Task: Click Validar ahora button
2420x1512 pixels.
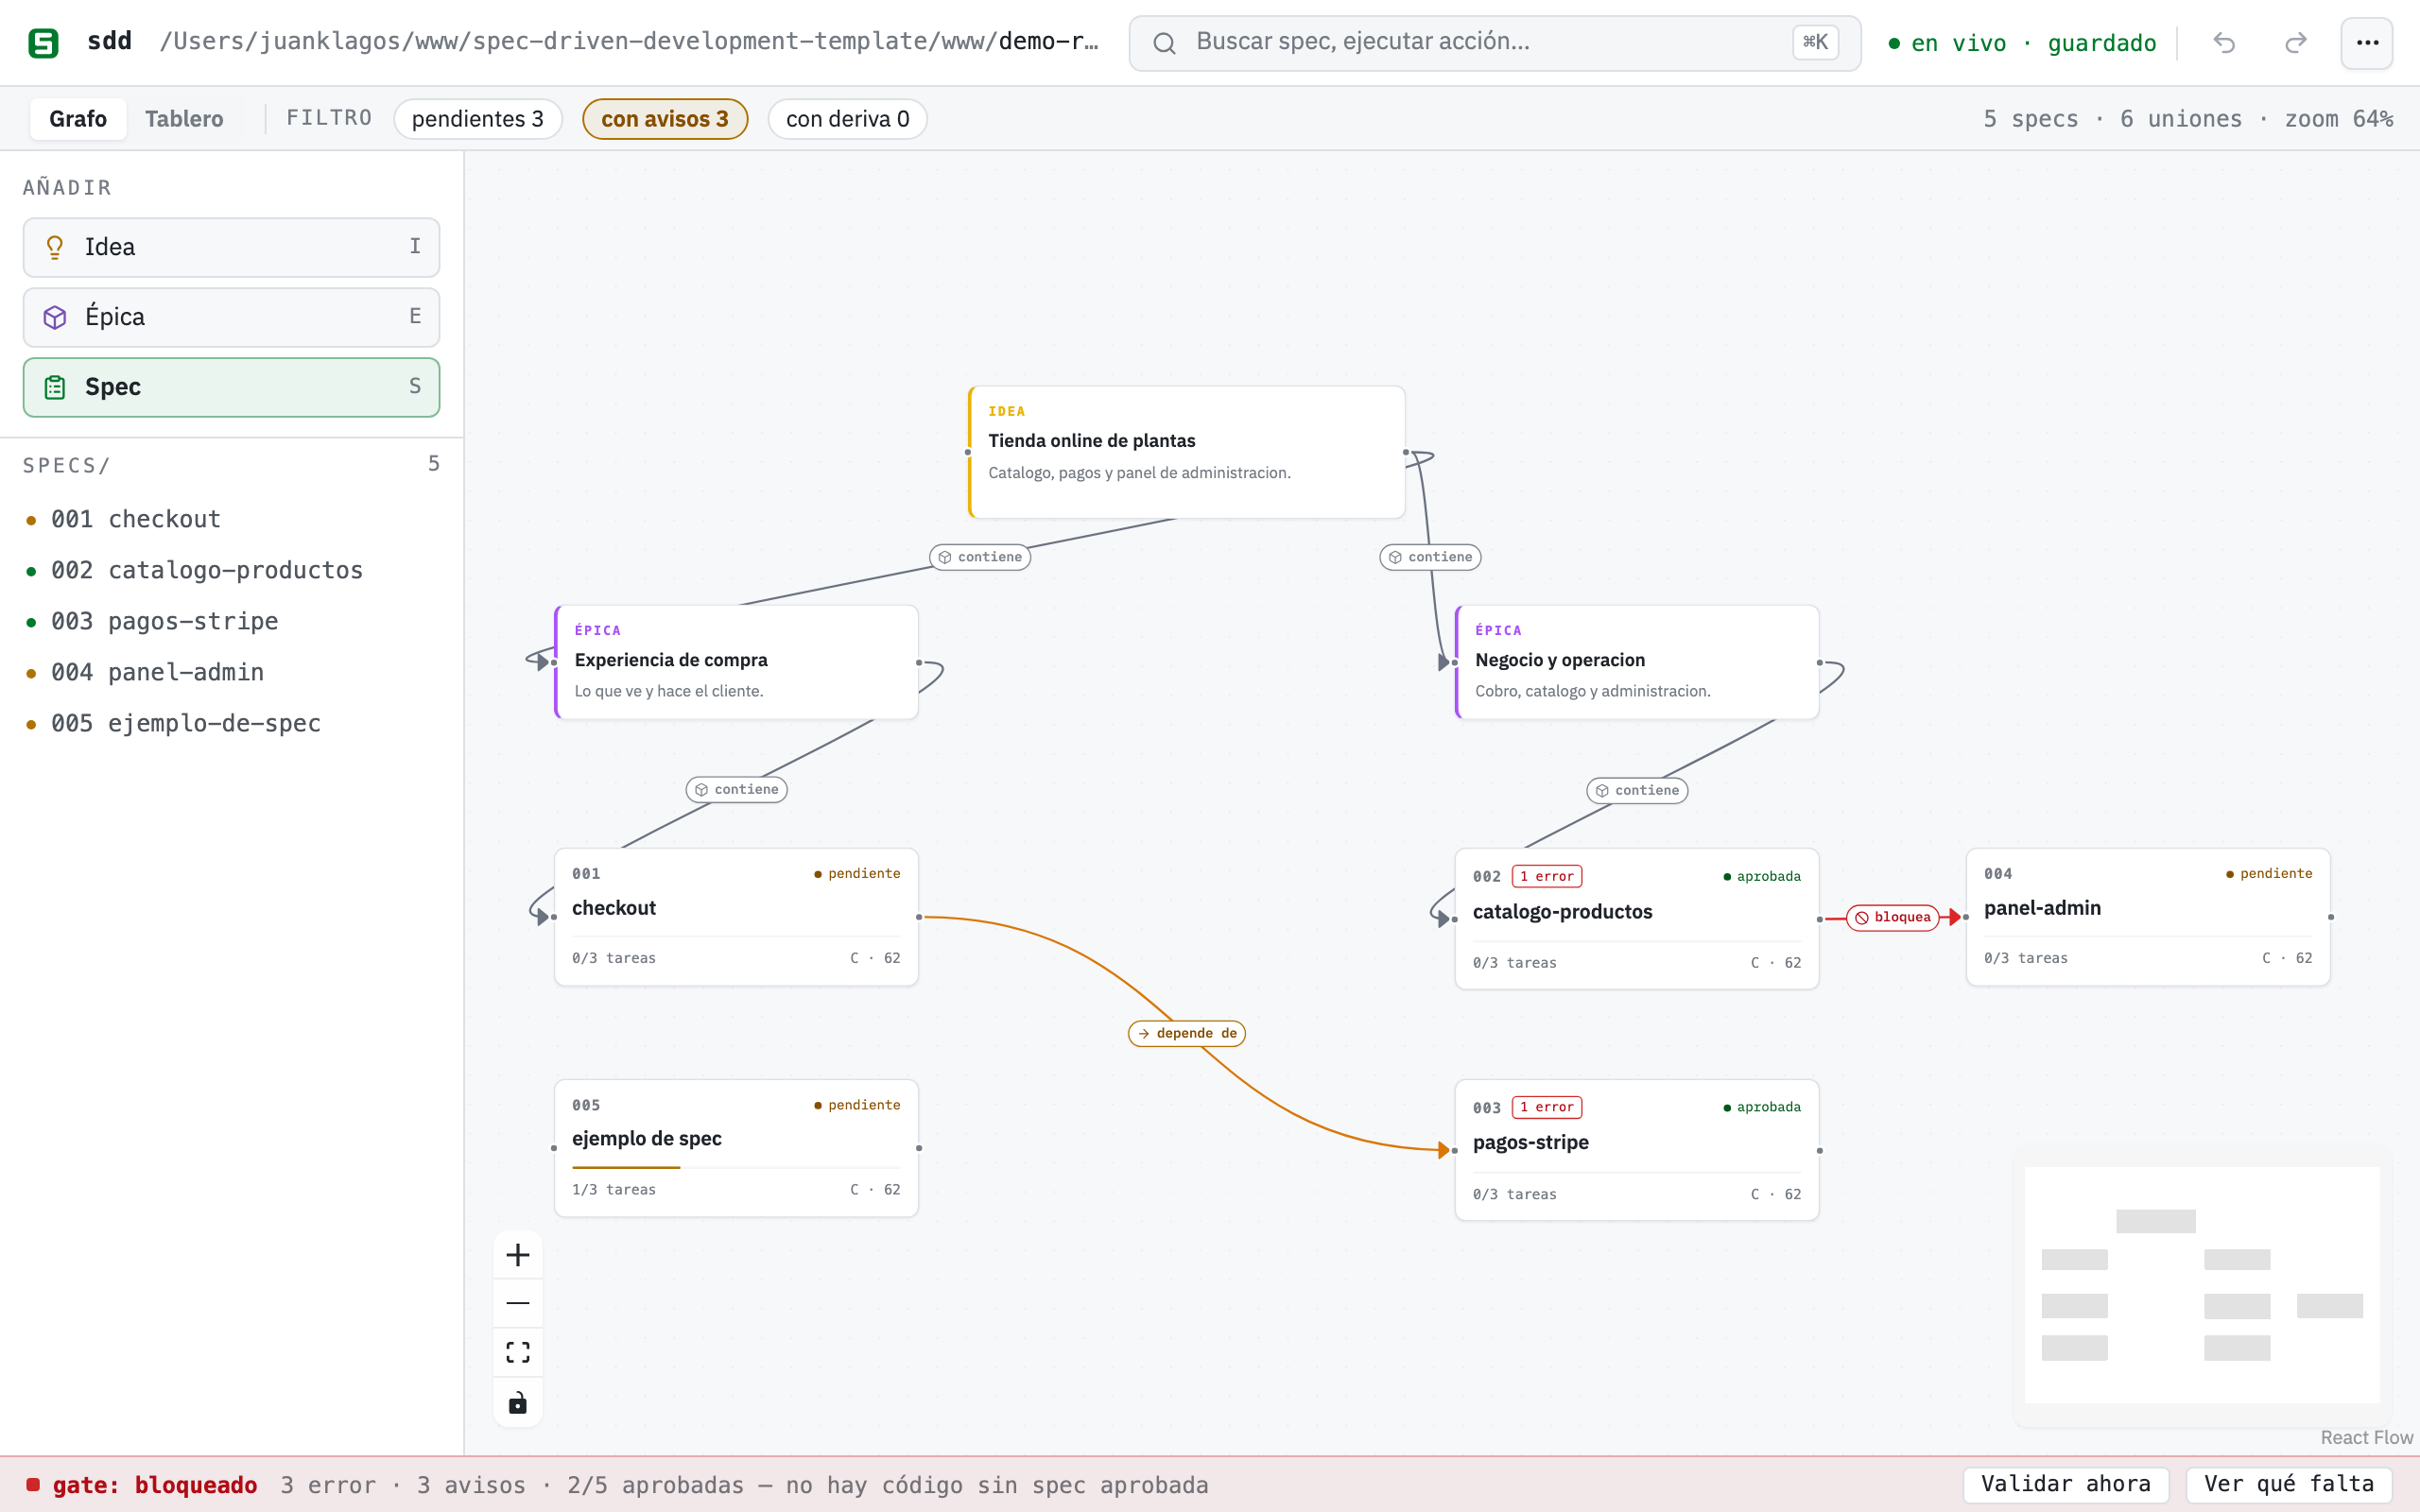Action: (x=2066, y=1484)
